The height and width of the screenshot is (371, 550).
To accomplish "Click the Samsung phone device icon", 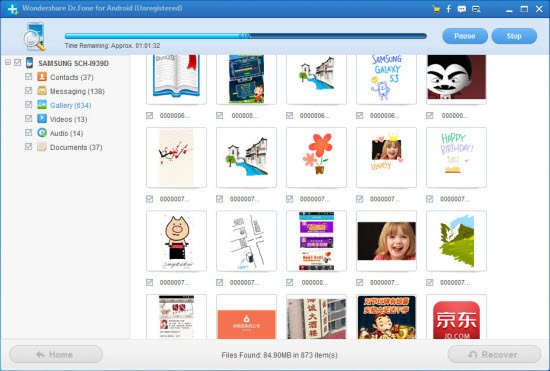I will click(29, 63).
